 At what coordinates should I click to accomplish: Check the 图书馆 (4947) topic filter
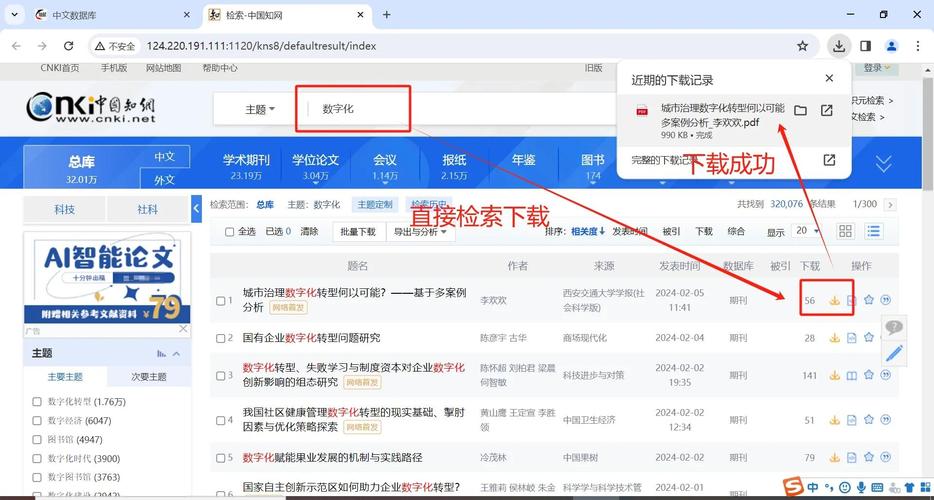coord(37,440)
